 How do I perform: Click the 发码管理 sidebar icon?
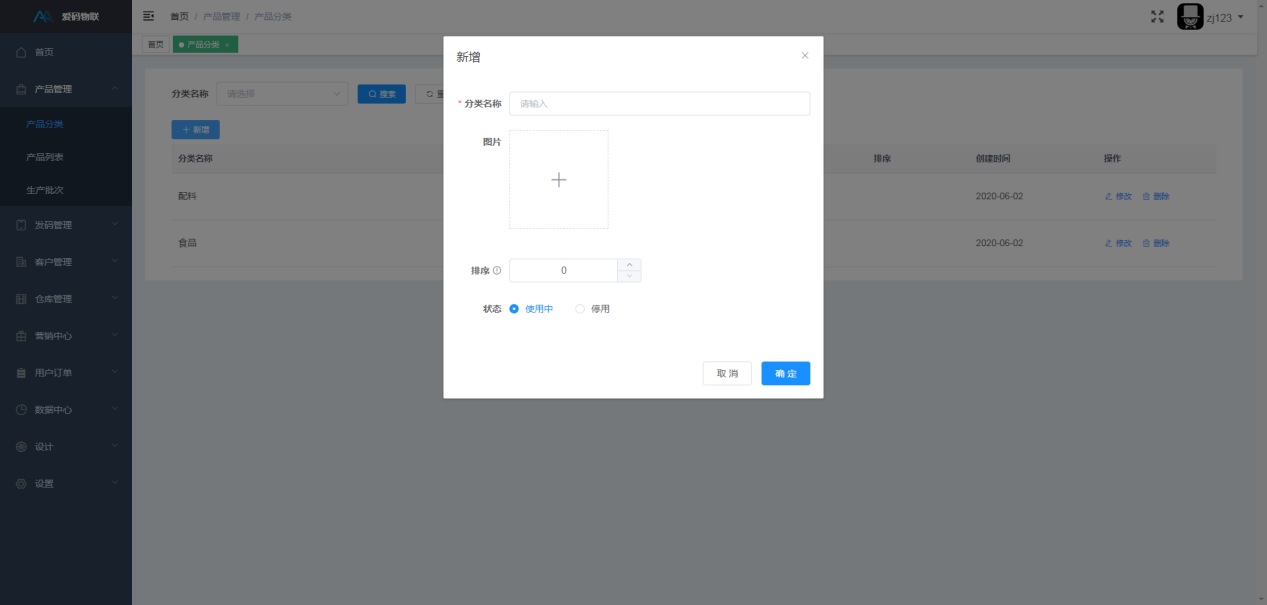(x=21, y=225)
